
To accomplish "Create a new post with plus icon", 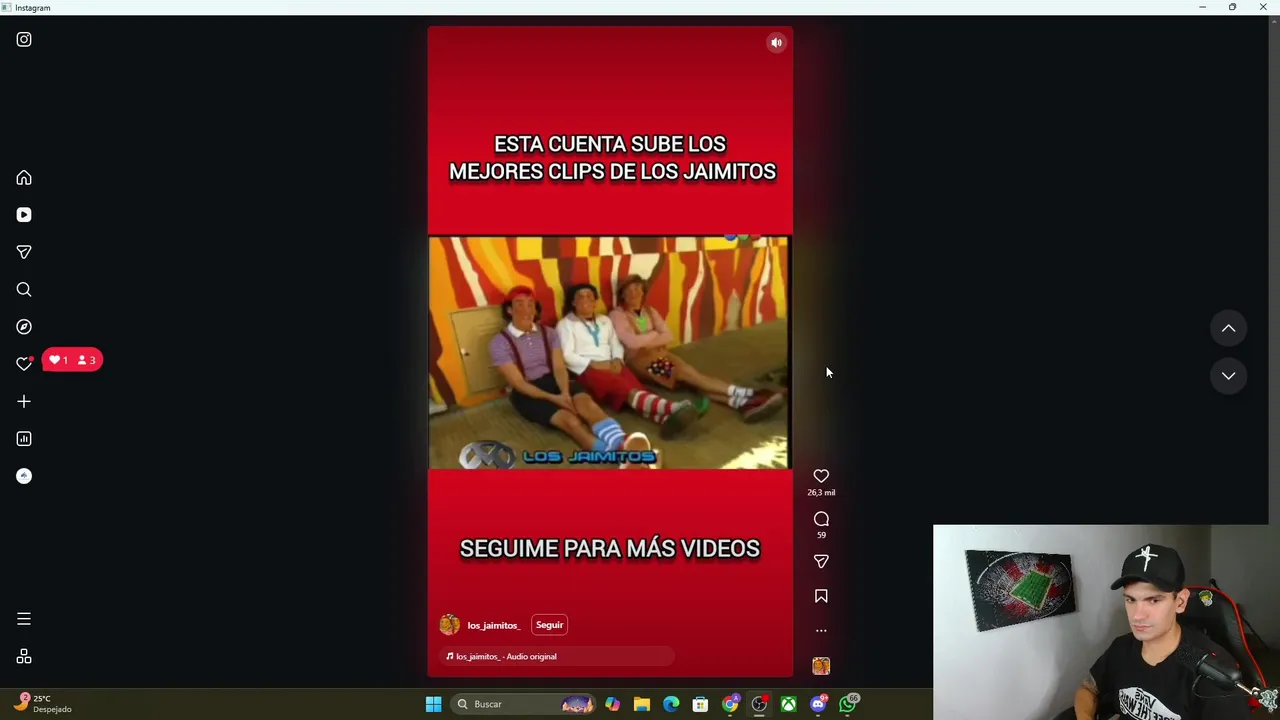I will pos(24,401).
